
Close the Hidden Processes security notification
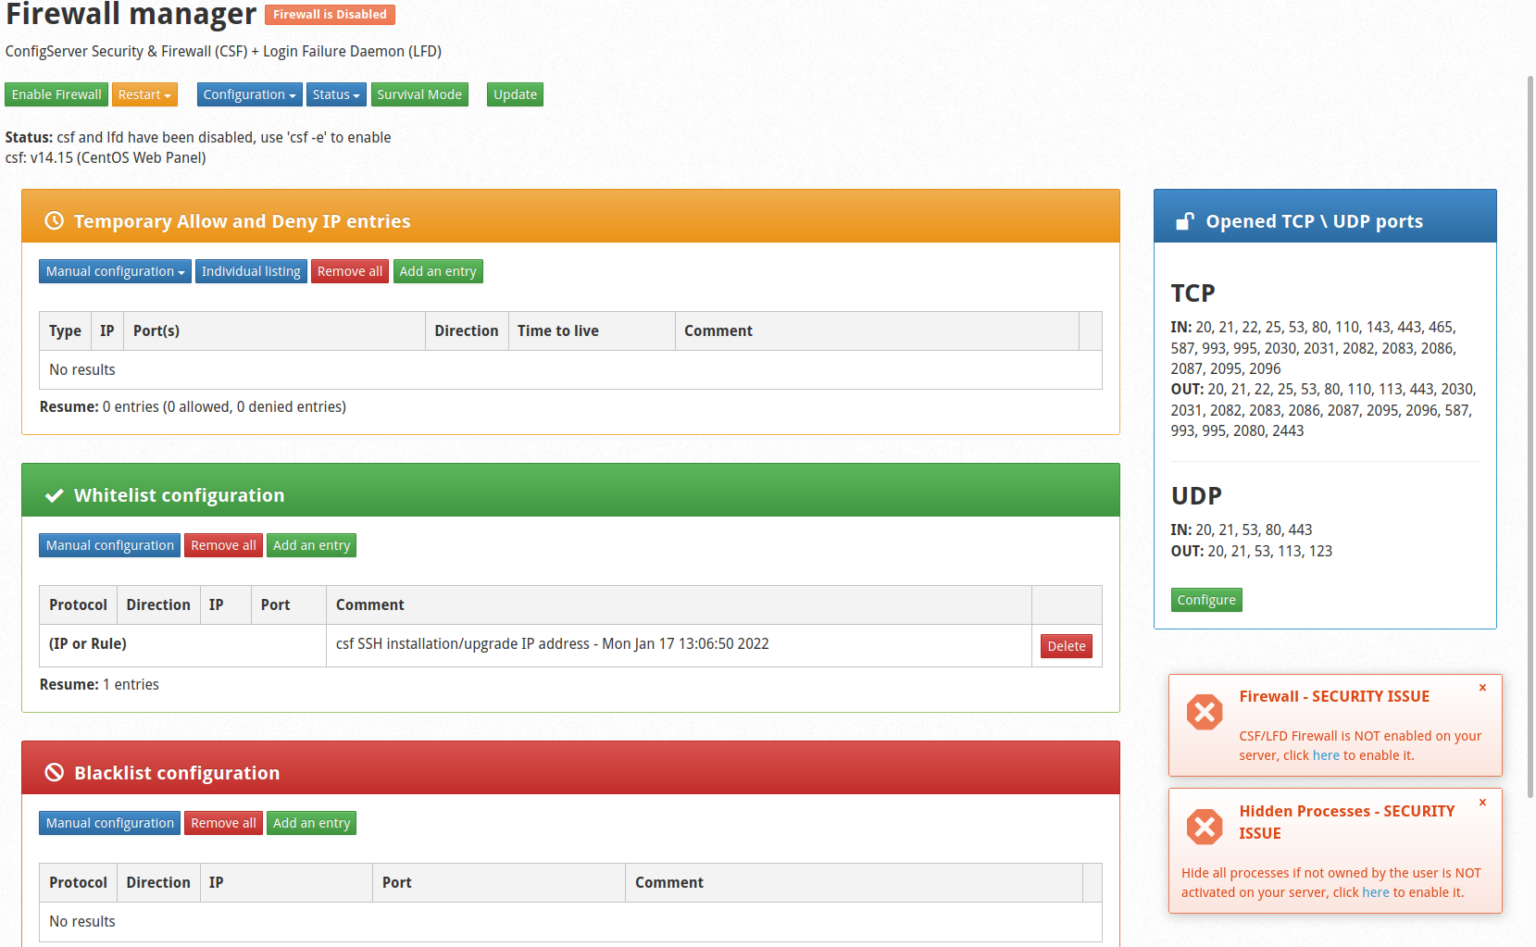click(x=1482, y=803)
